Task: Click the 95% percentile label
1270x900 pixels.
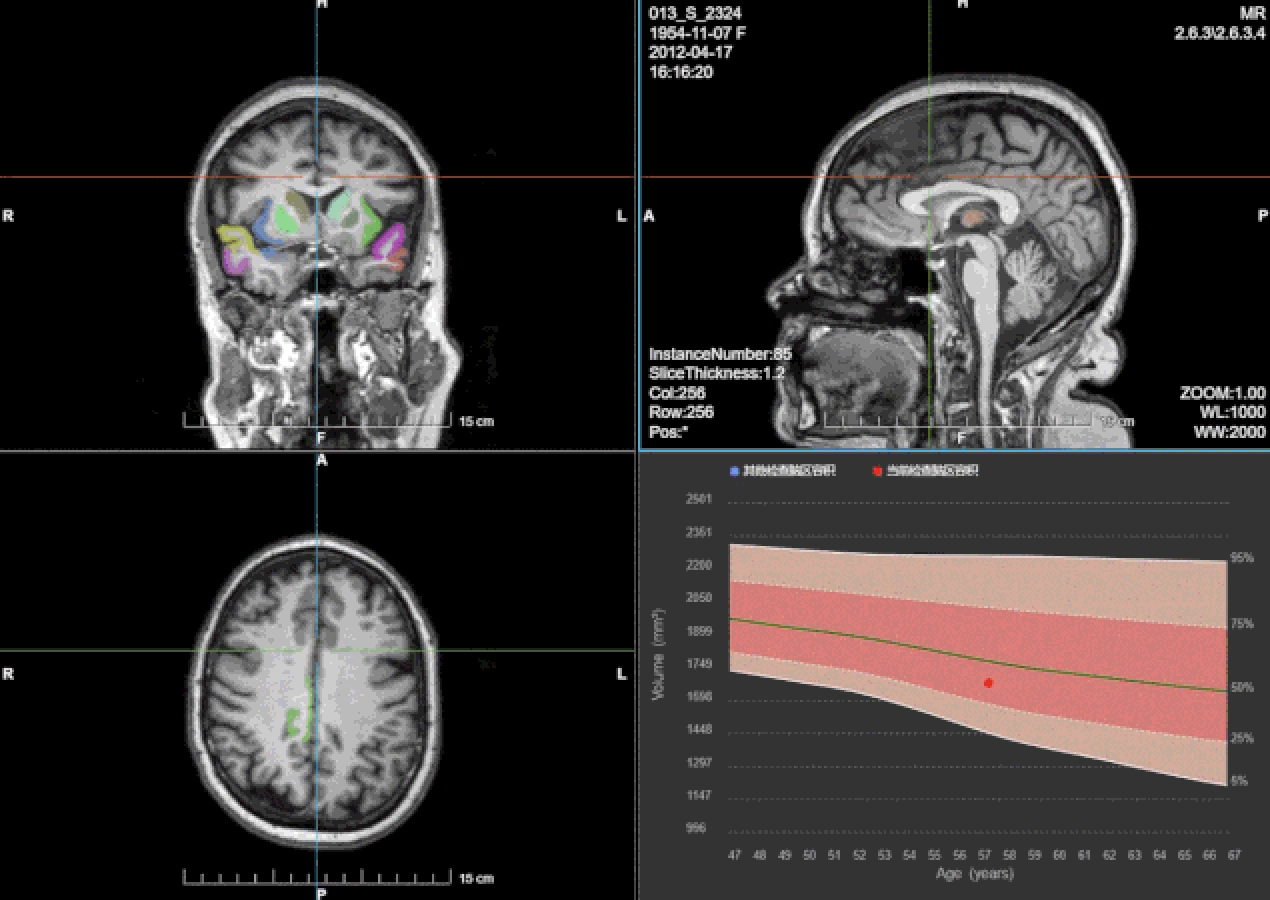Action: coord(1241,558)
